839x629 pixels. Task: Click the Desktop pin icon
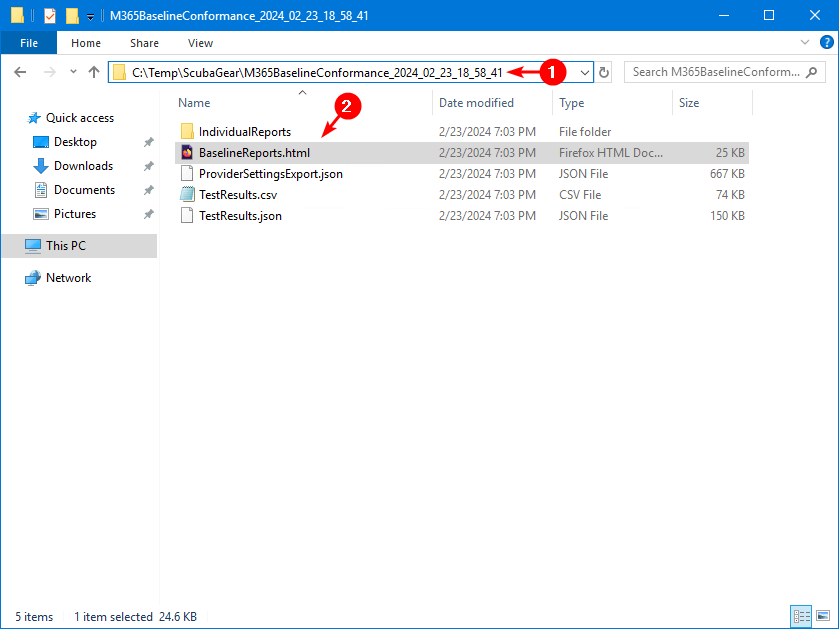(148, 142)
